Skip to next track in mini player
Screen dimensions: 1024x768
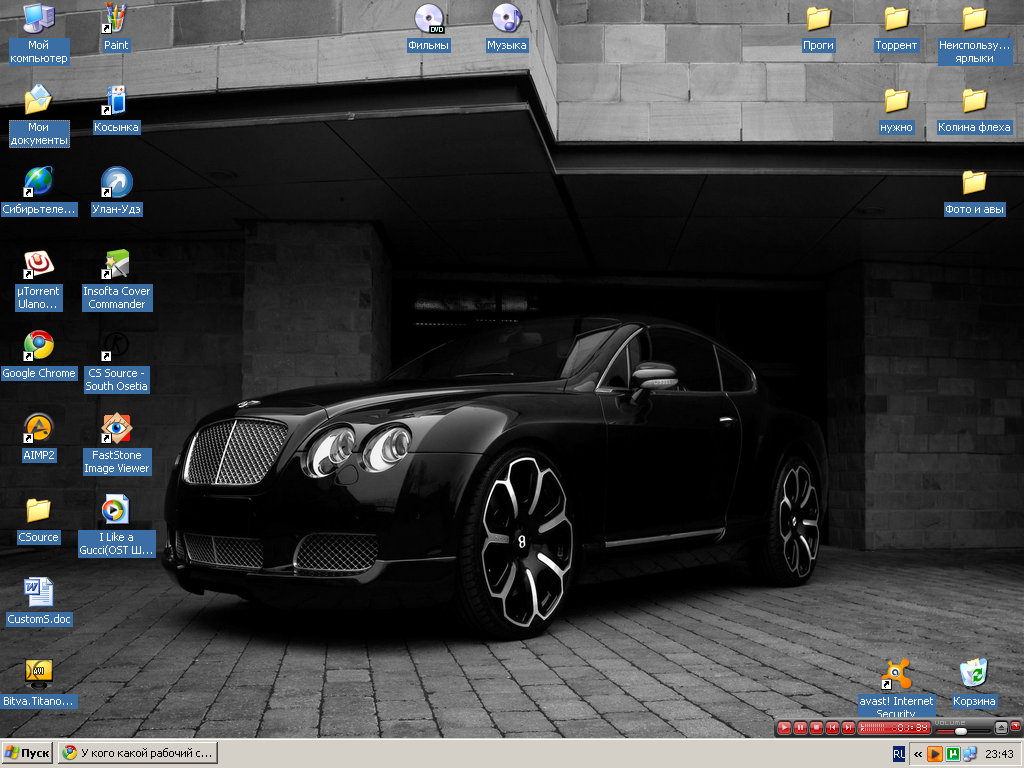pos(848,728)
